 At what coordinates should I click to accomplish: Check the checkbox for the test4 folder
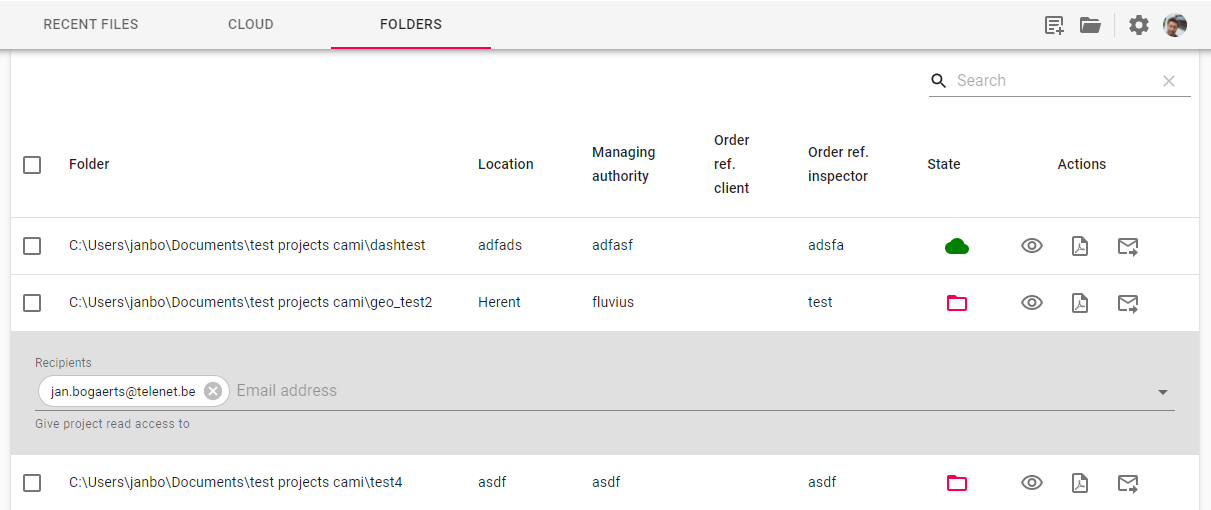click(32, 483)
